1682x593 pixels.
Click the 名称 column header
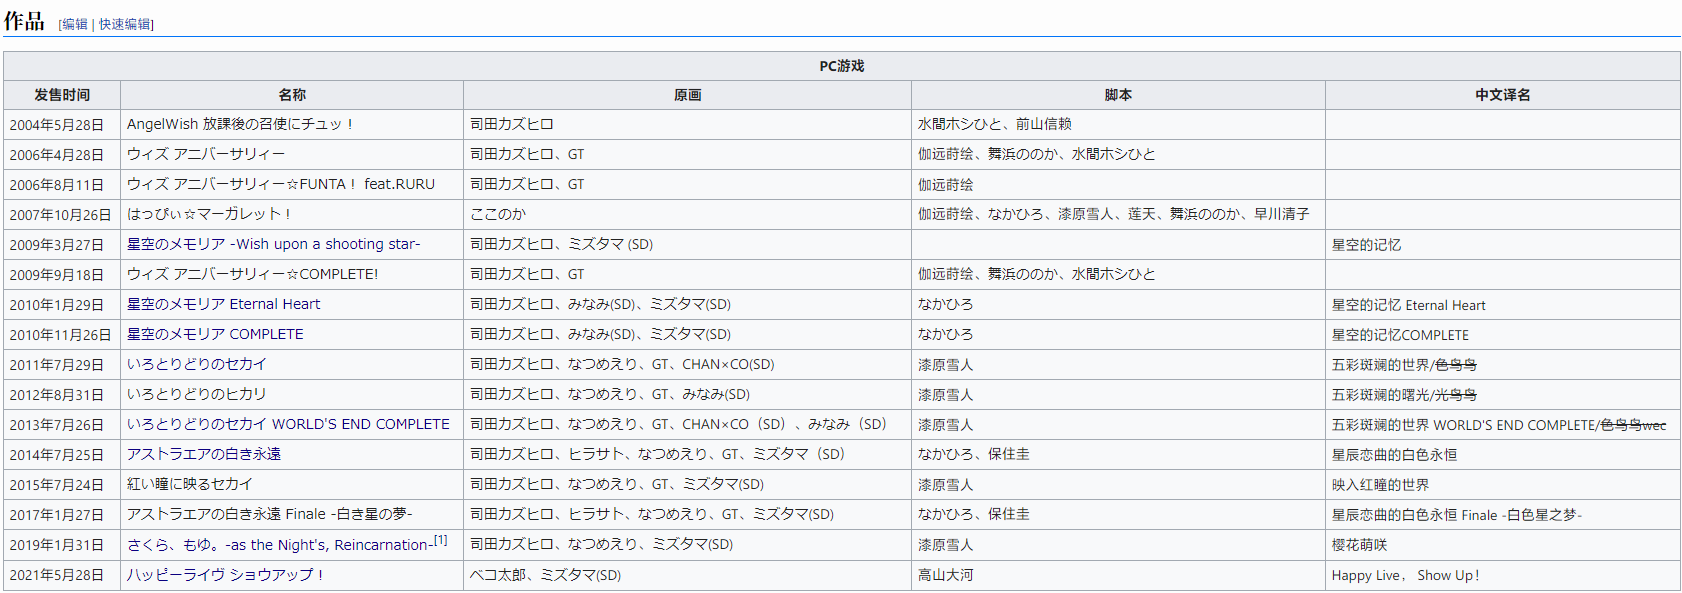point(292,95)
